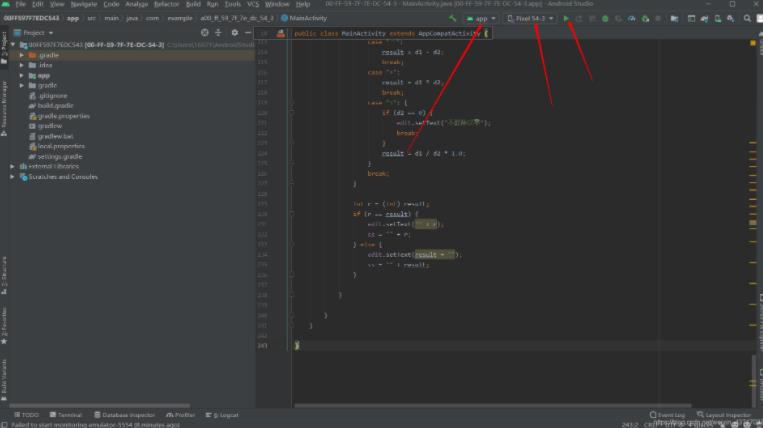Screen dimensions: 763x428
Task: Open the Refactor menu
Action: pyautogui.click(x=166, y=4)
